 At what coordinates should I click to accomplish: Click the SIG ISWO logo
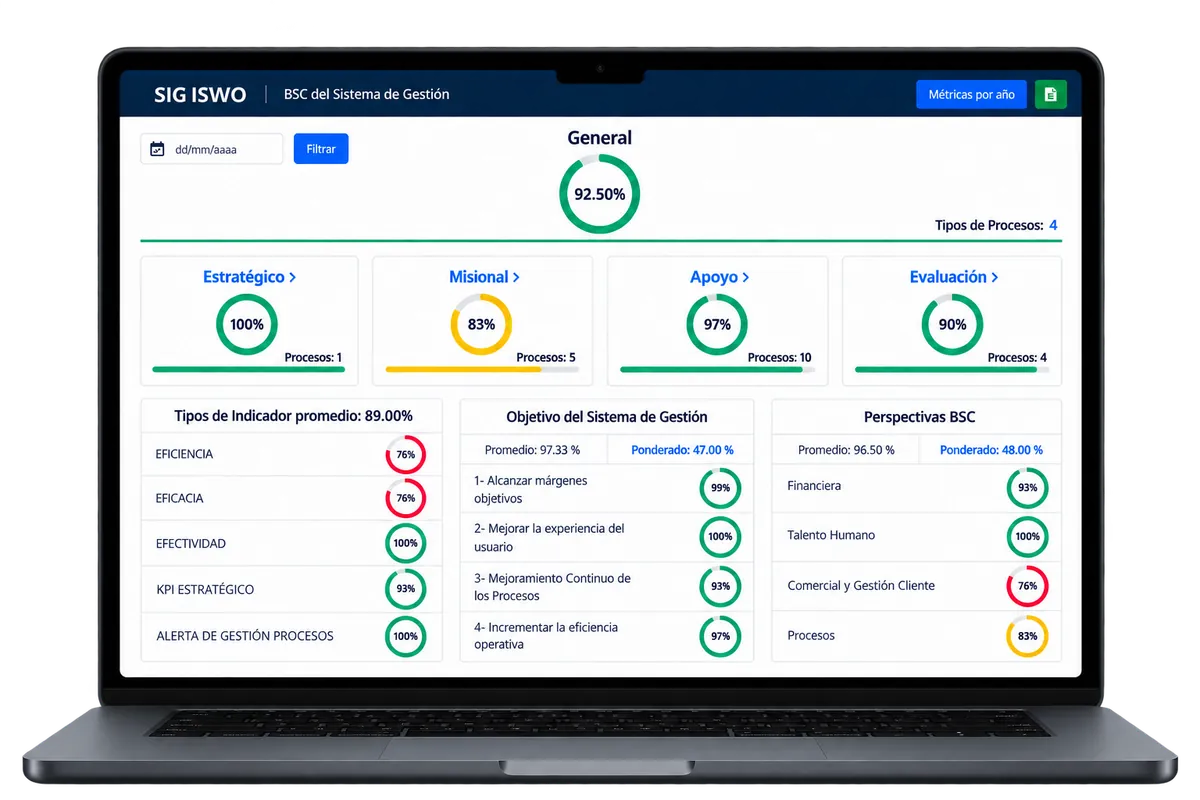pos(200,95)
